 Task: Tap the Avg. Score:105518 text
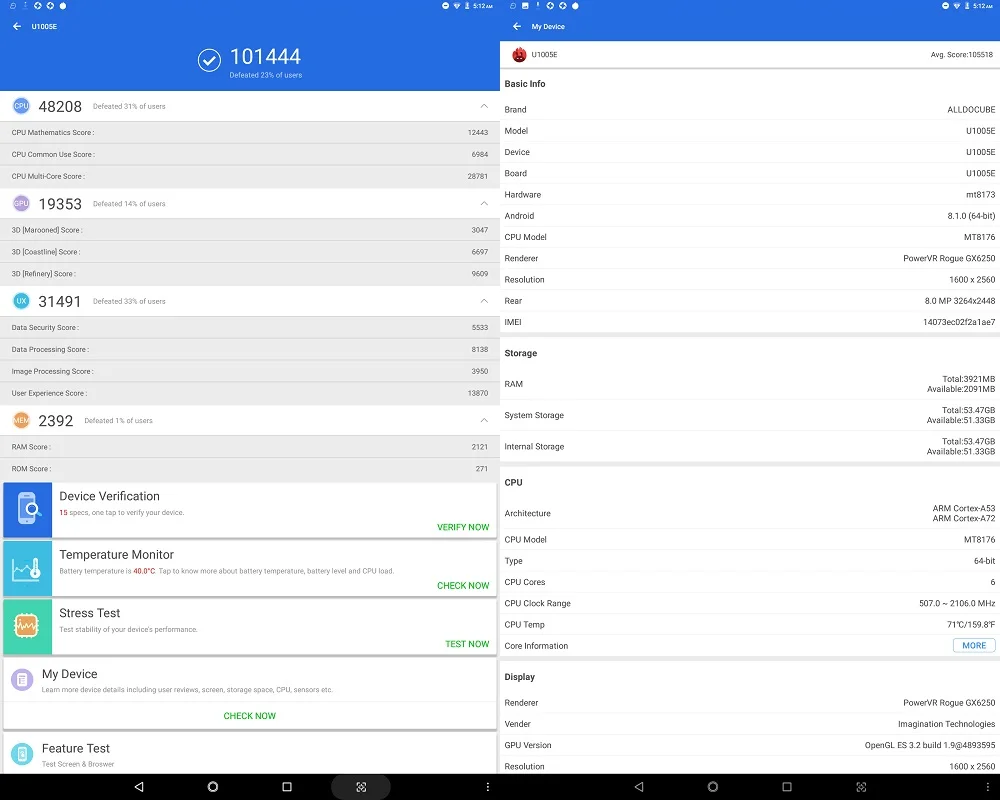pyautogui.click(x=961, y=55)
